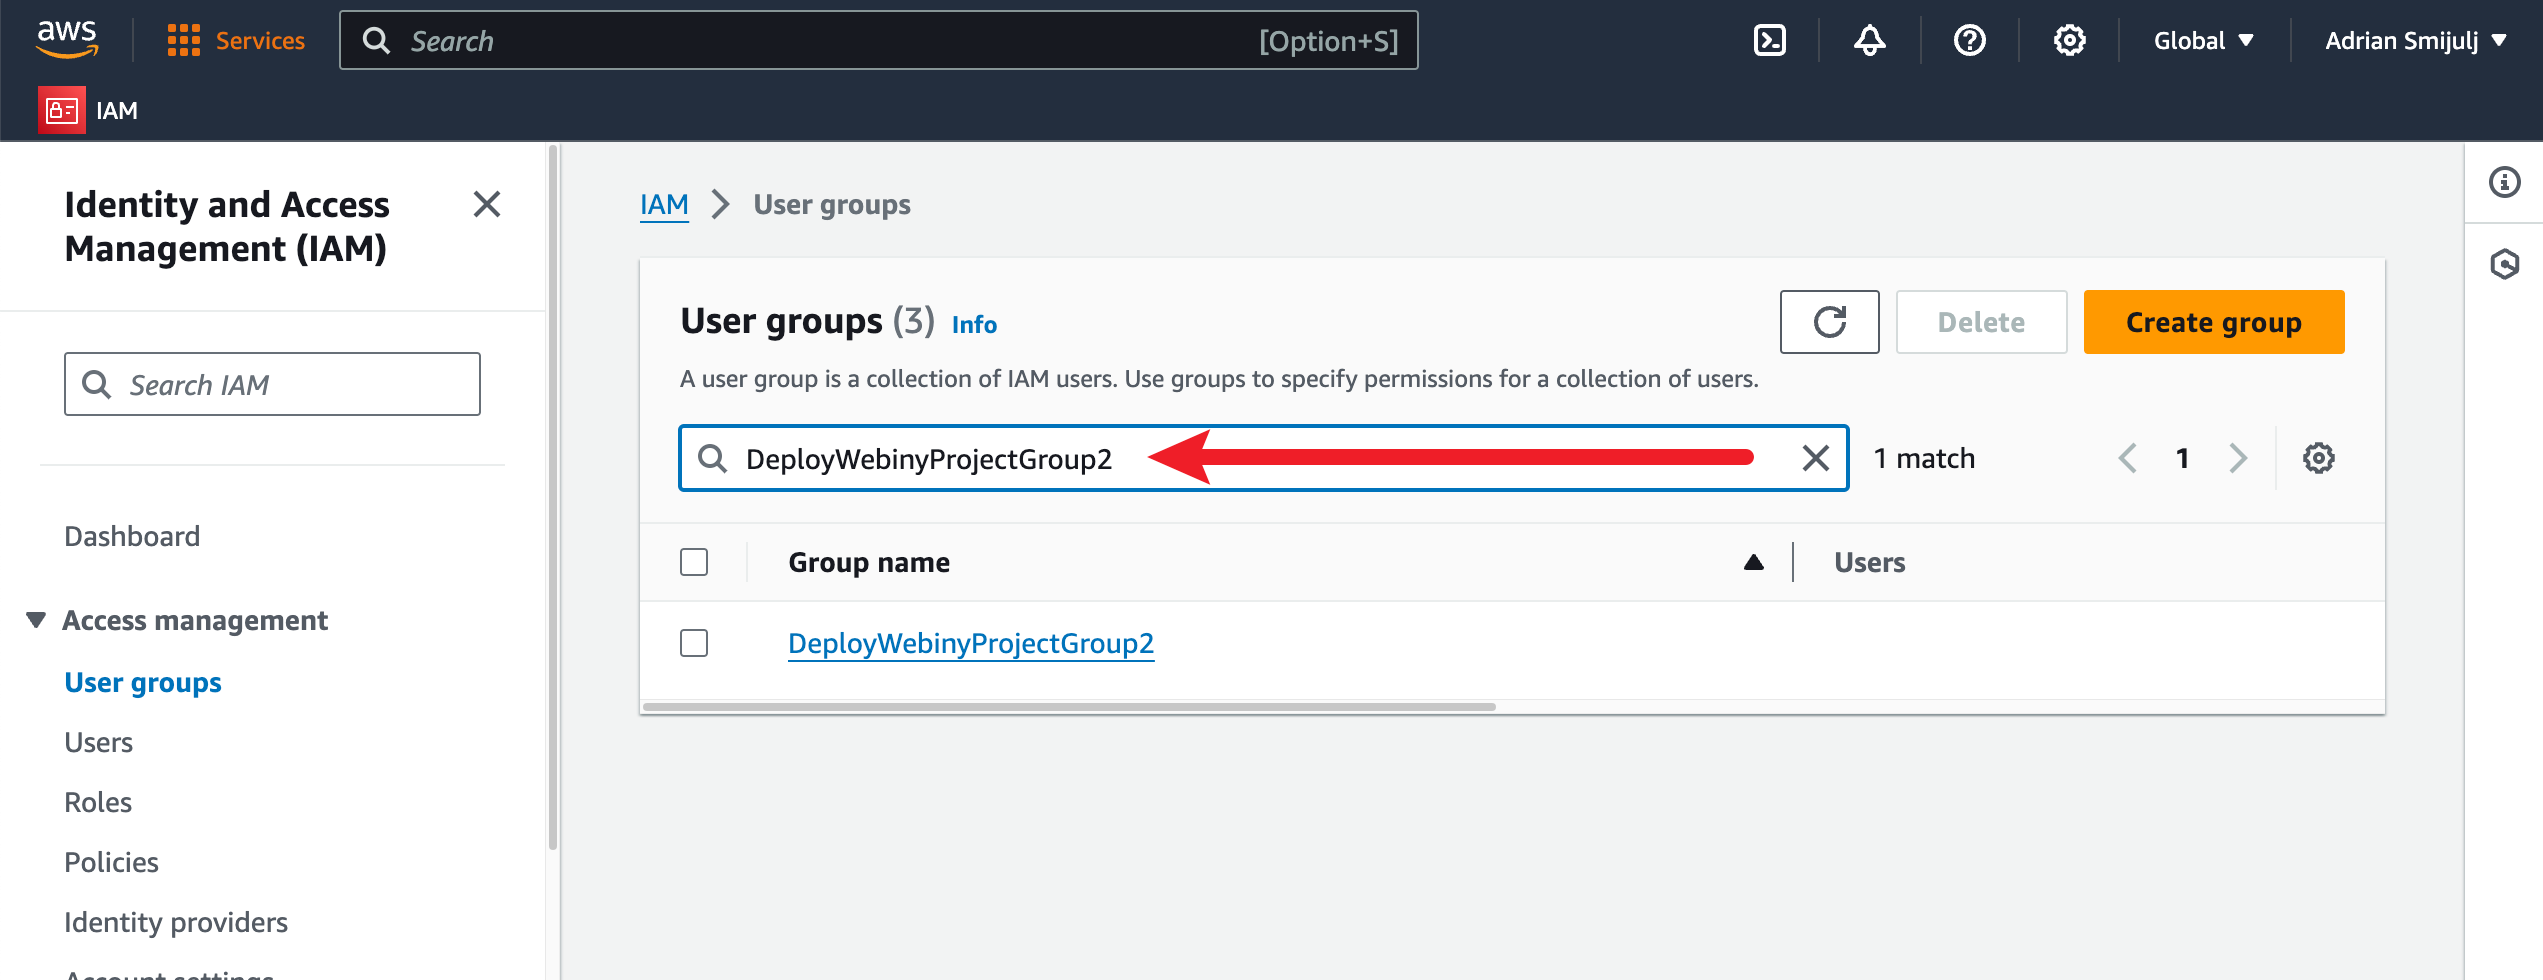Click the IAM service icon in the navbar
The height and width of the screenshot is (980, 2543).
[x=61, y=110]
